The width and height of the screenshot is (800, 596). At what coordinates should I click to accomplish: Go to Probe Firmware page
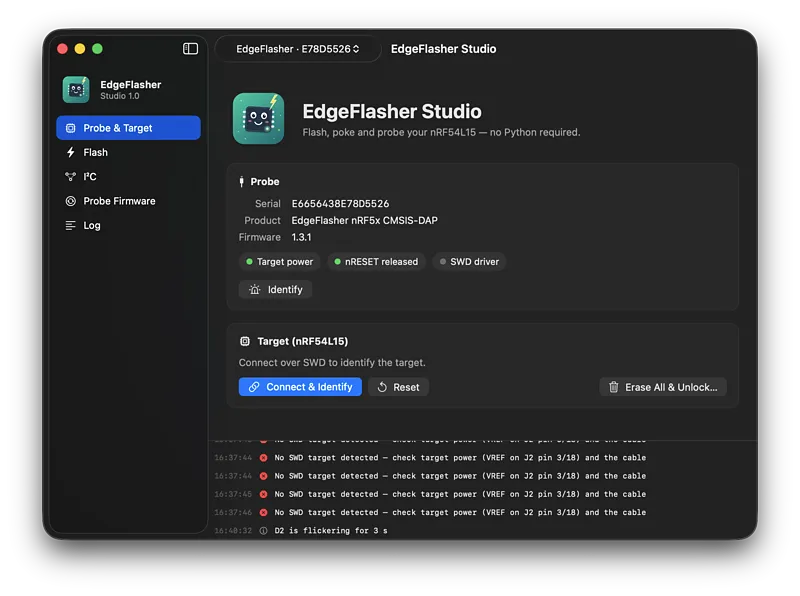129,201
